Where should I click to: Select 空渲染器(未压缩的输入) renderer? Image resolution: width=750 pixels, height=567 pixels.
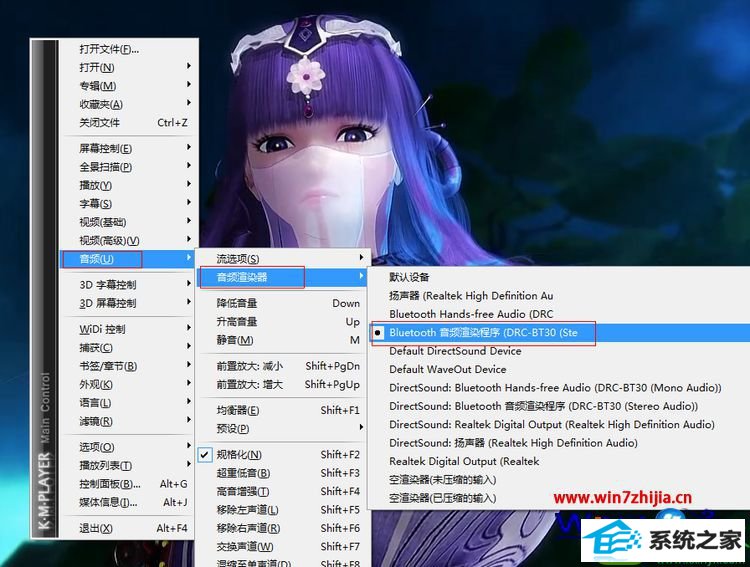(560, 479)
